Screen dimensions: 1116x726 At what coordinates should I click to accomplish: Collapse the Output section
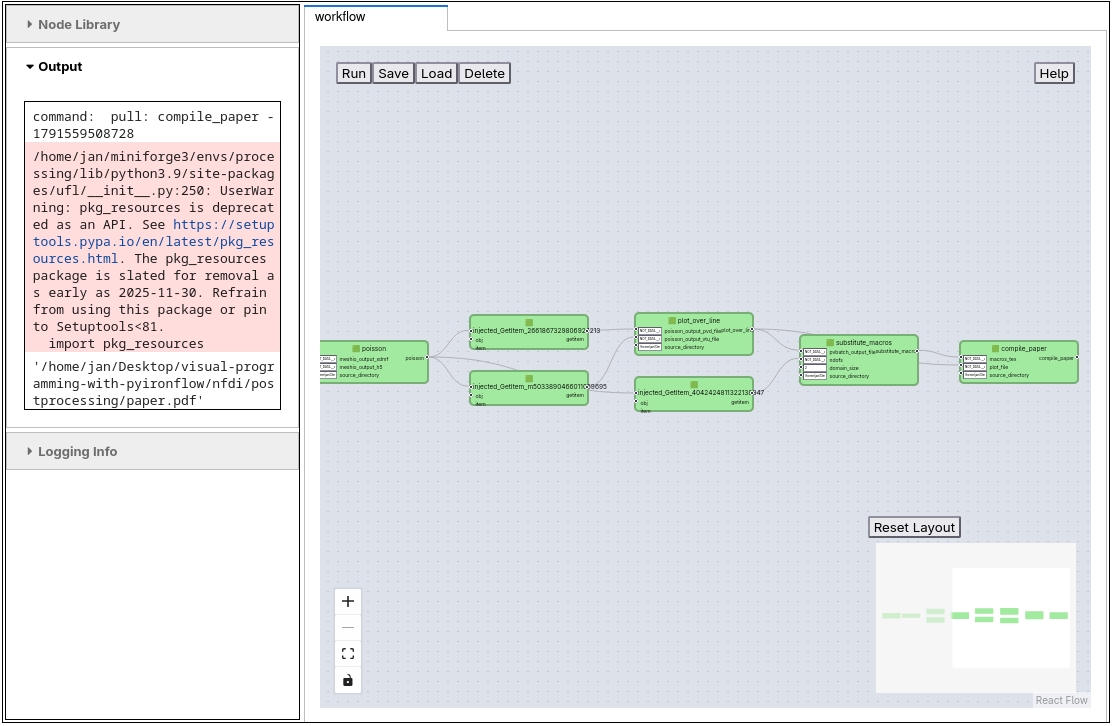[x=152, y=67]
